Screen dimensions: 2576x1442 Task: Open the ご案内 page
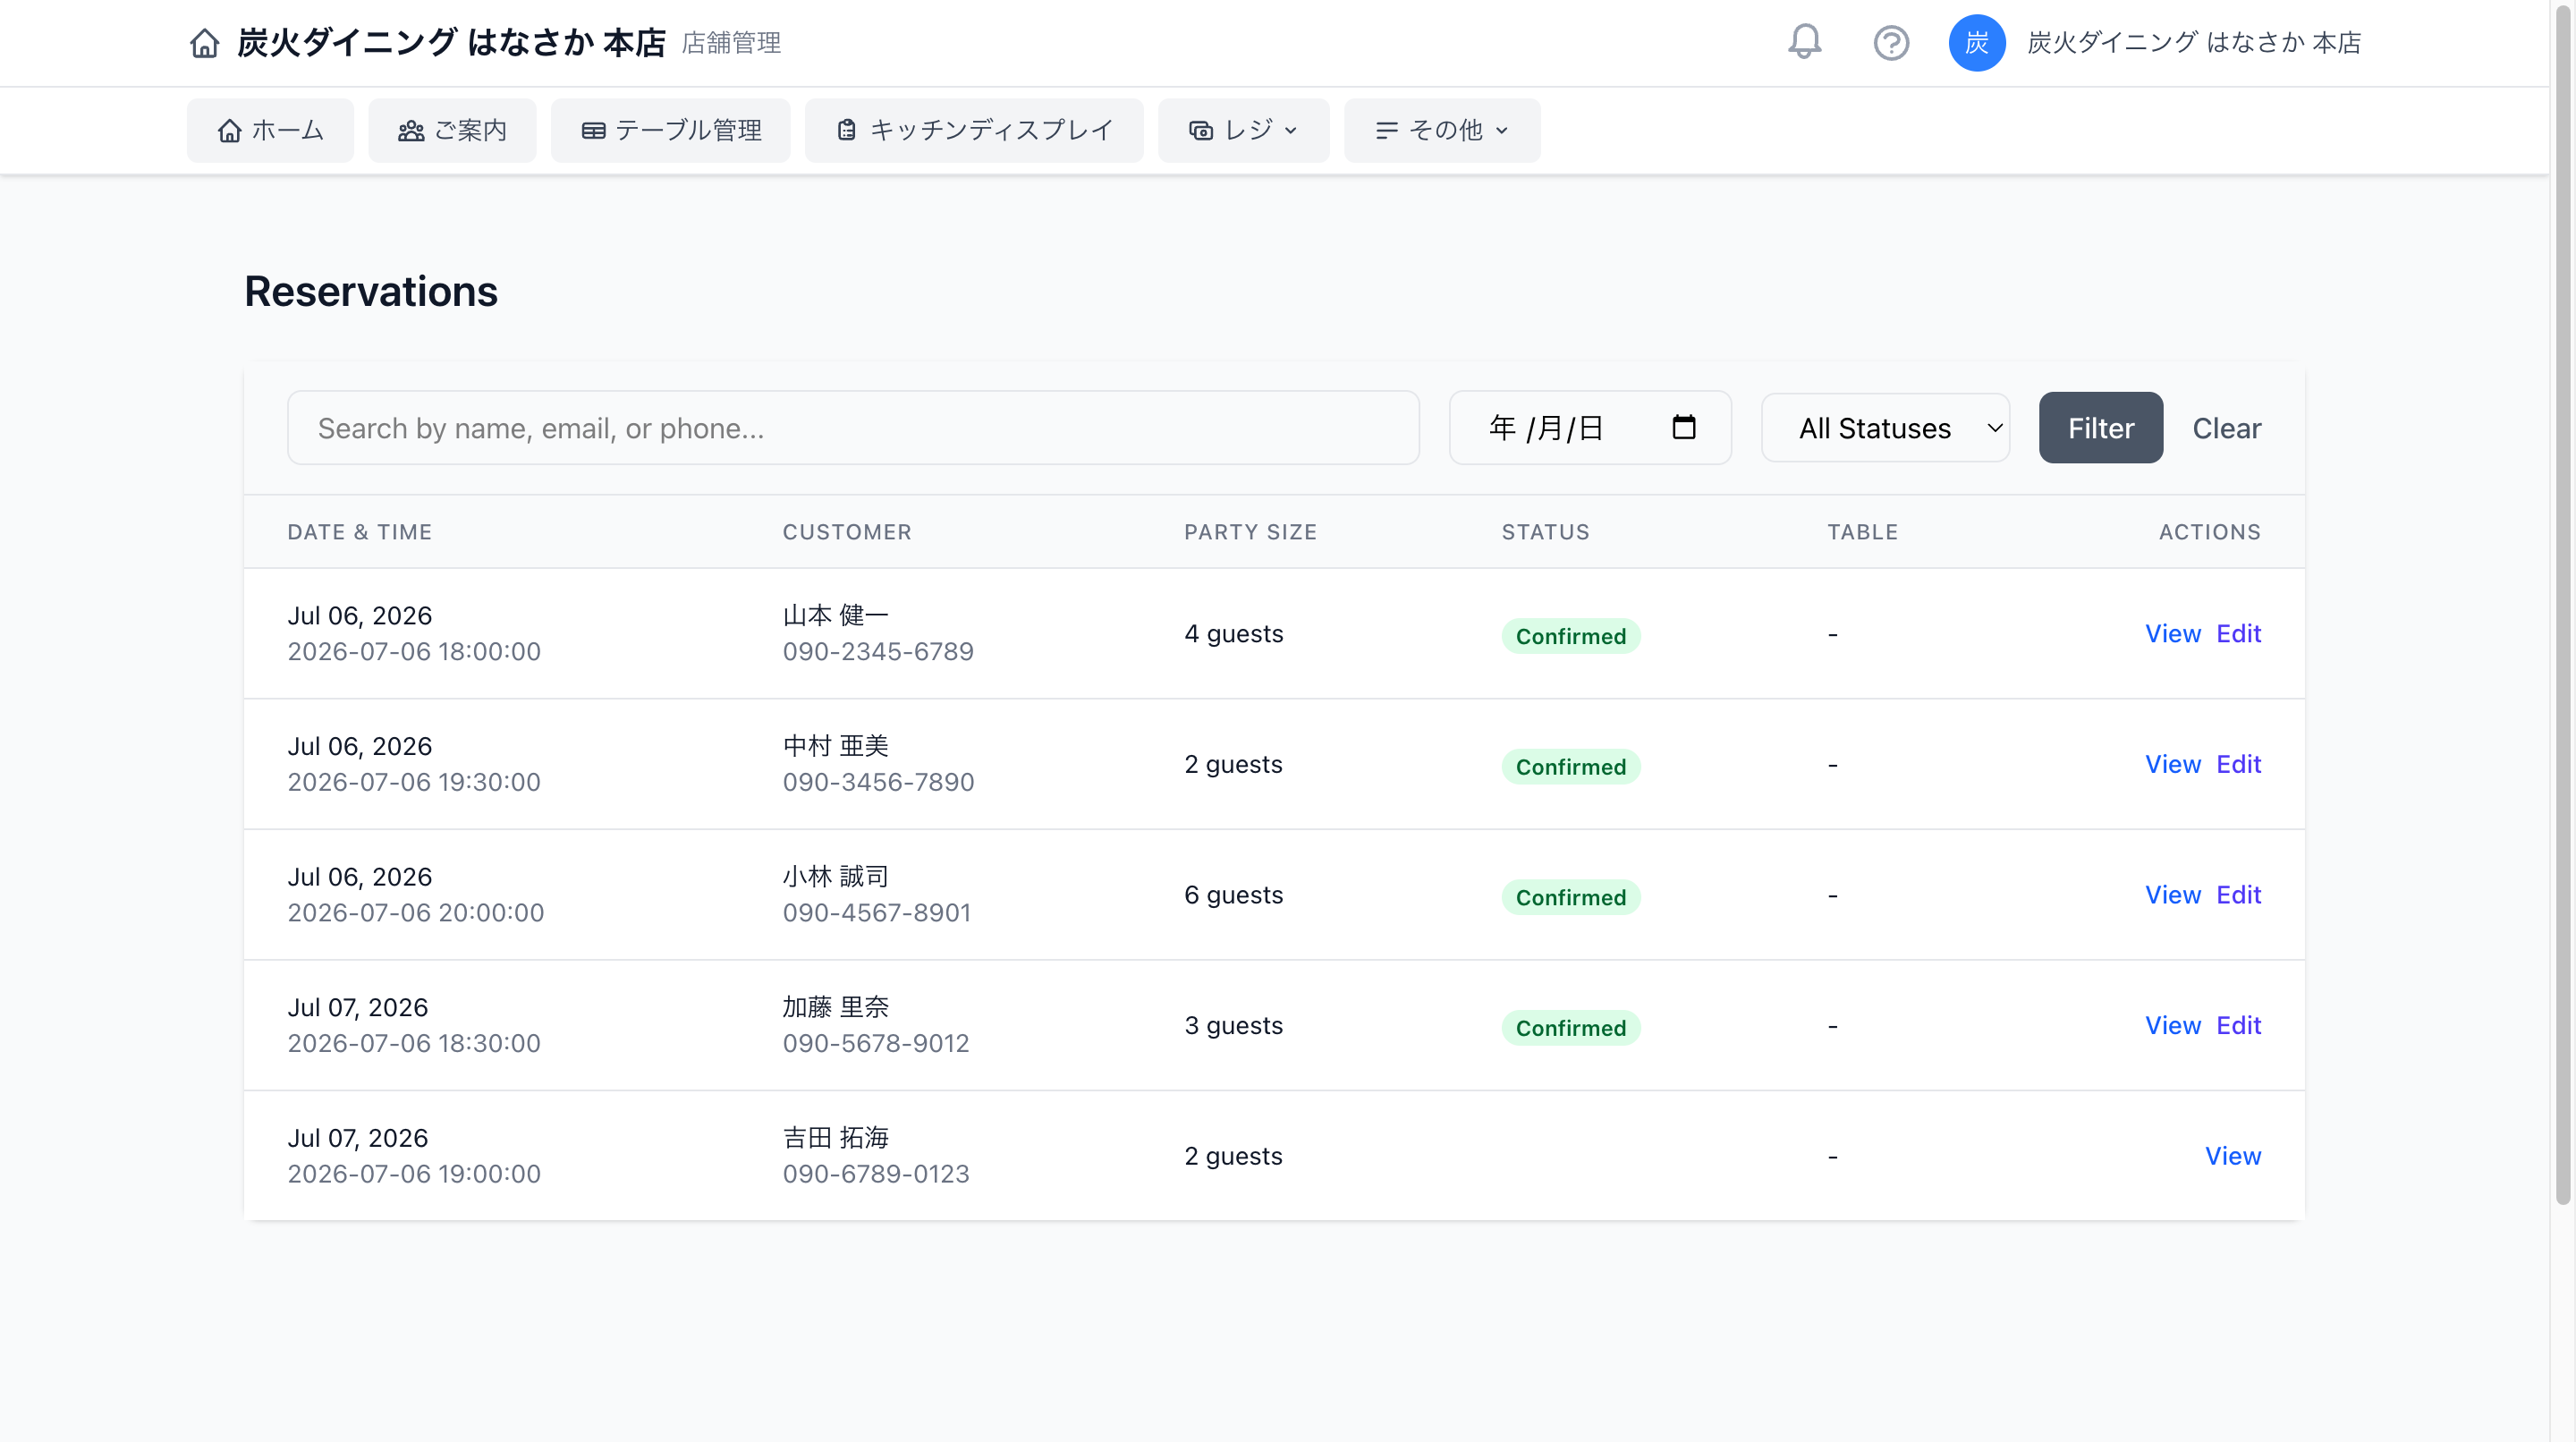pos(452,130)
